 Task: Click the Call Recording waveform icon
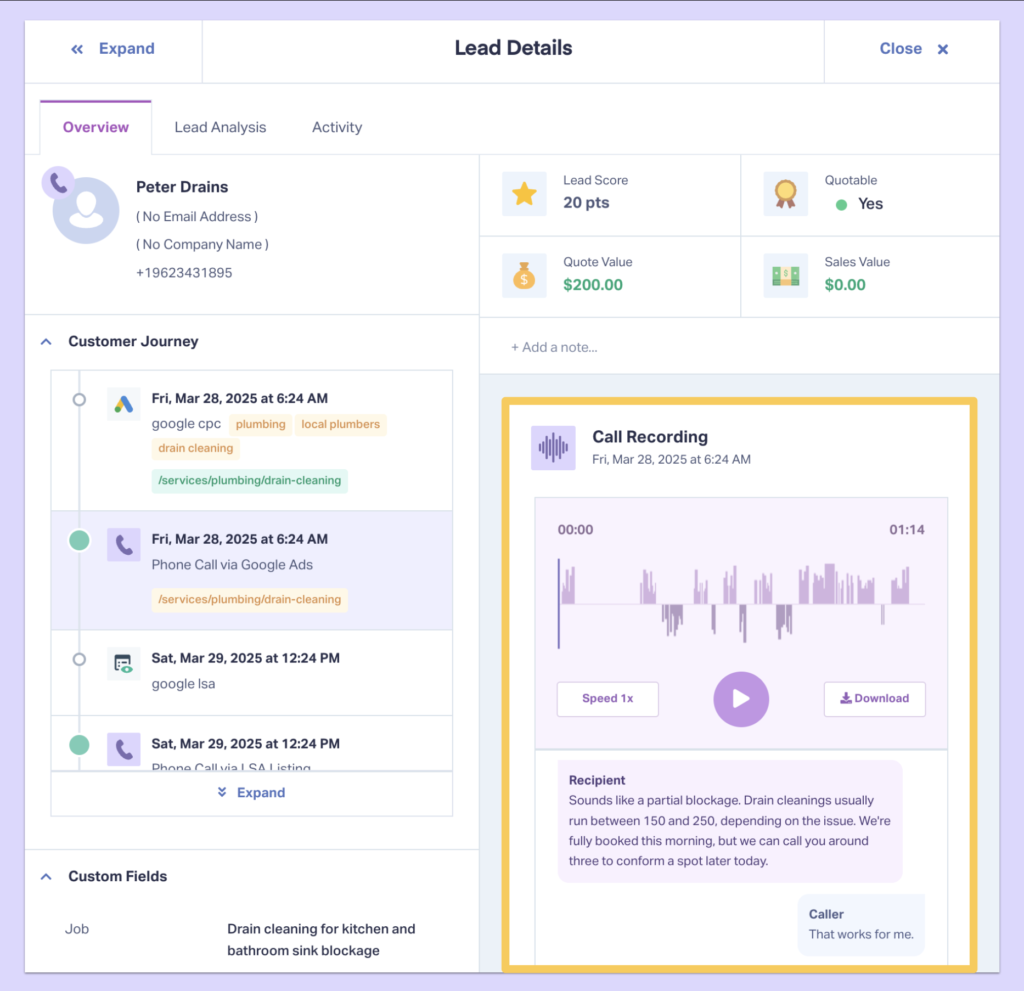(553, 447)
